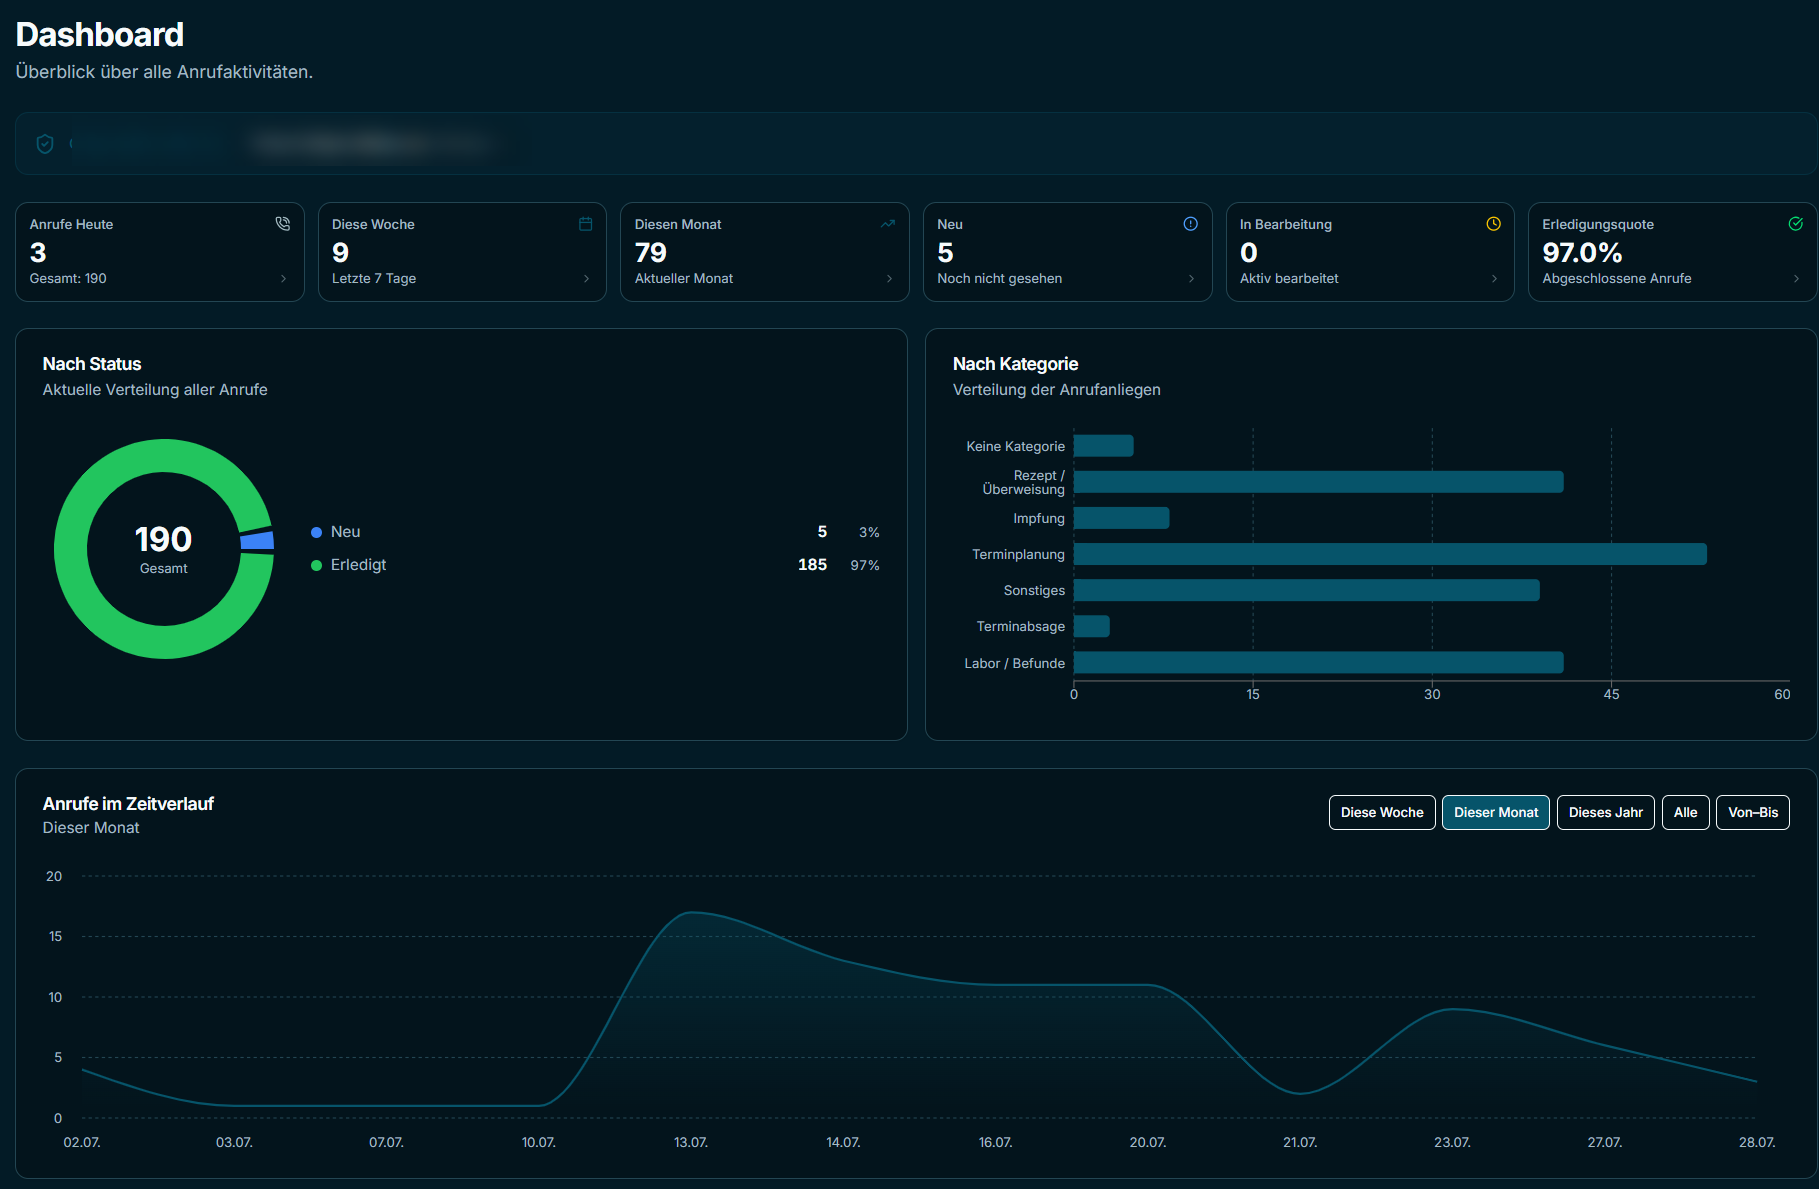Click the Sonstiges bar in category chart
This screenshot has height=1189, width=1819.
pos(1306,590)
